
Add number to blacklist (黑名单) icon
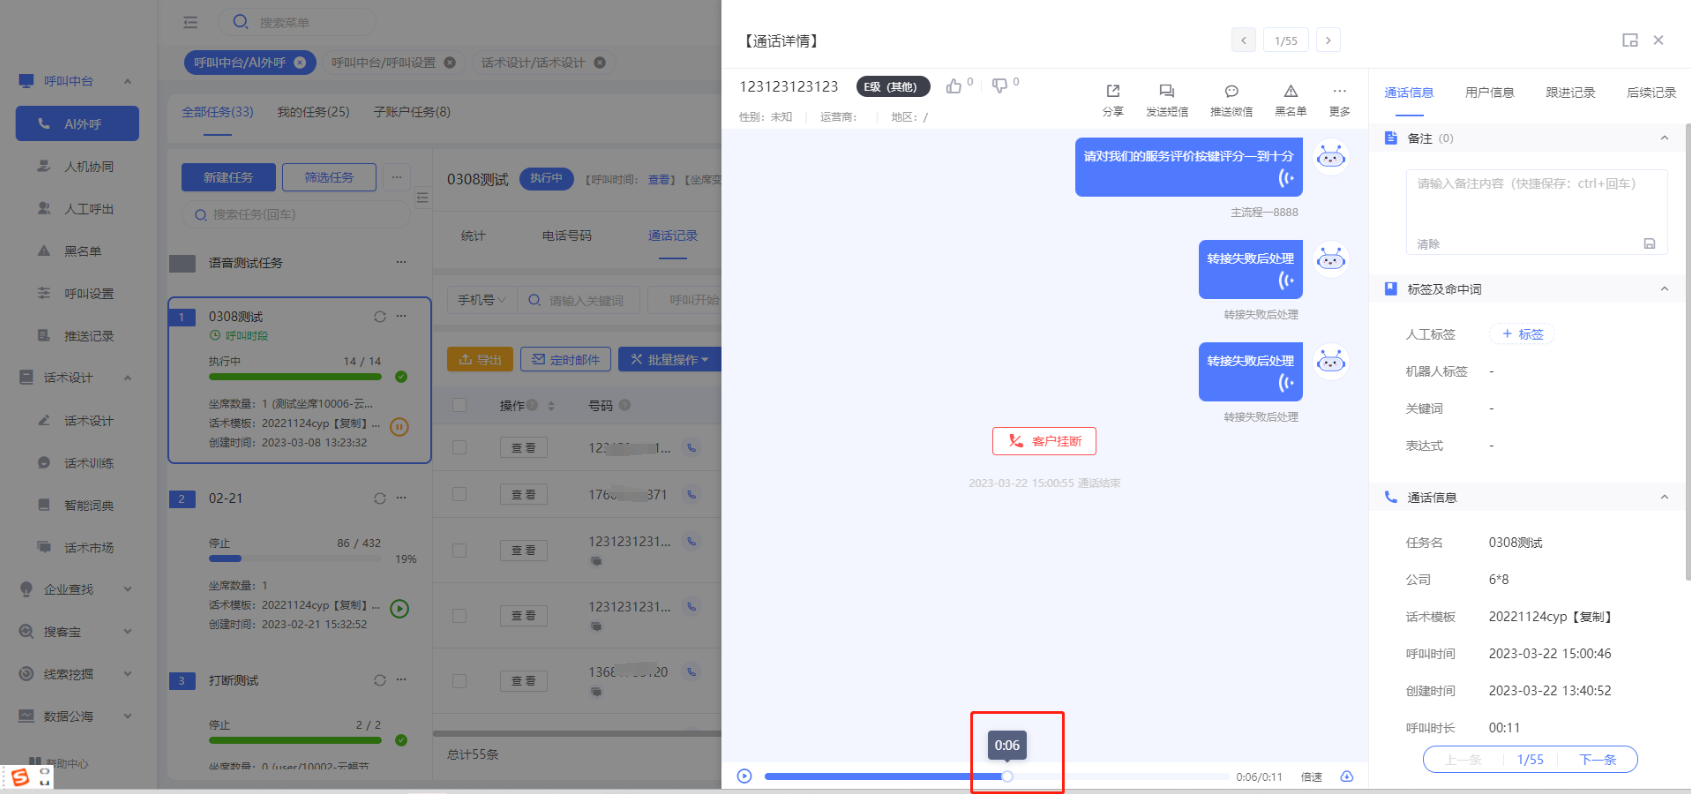click(x=1290, y=92)
